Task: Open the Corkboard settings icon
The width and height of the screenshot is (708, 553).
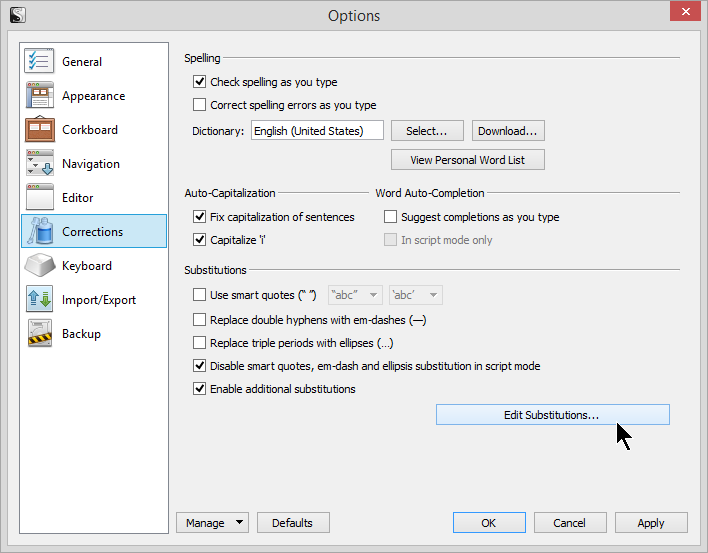Action: pos(39,130)
